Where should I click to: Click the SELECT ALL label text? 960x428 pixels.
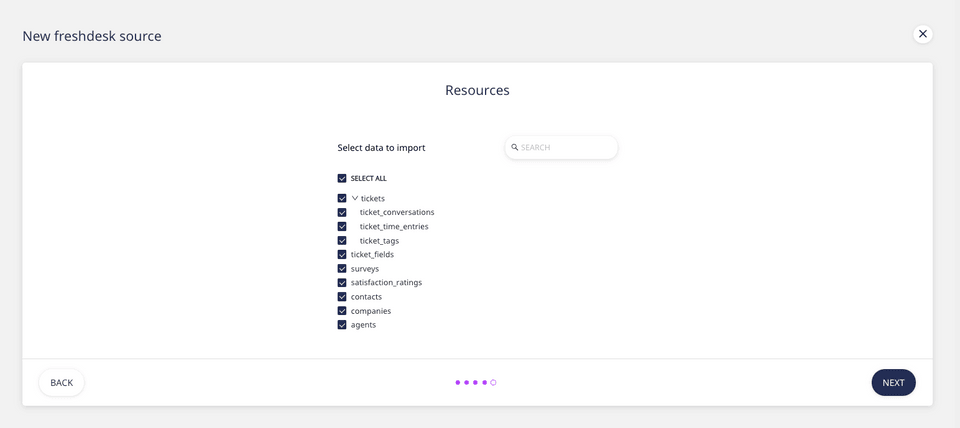coord(369,179)
